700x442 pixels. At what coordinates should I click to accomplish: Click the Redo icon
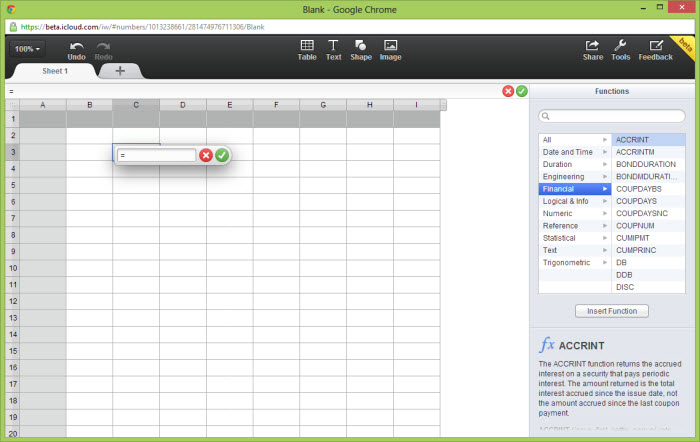point(103,46)
